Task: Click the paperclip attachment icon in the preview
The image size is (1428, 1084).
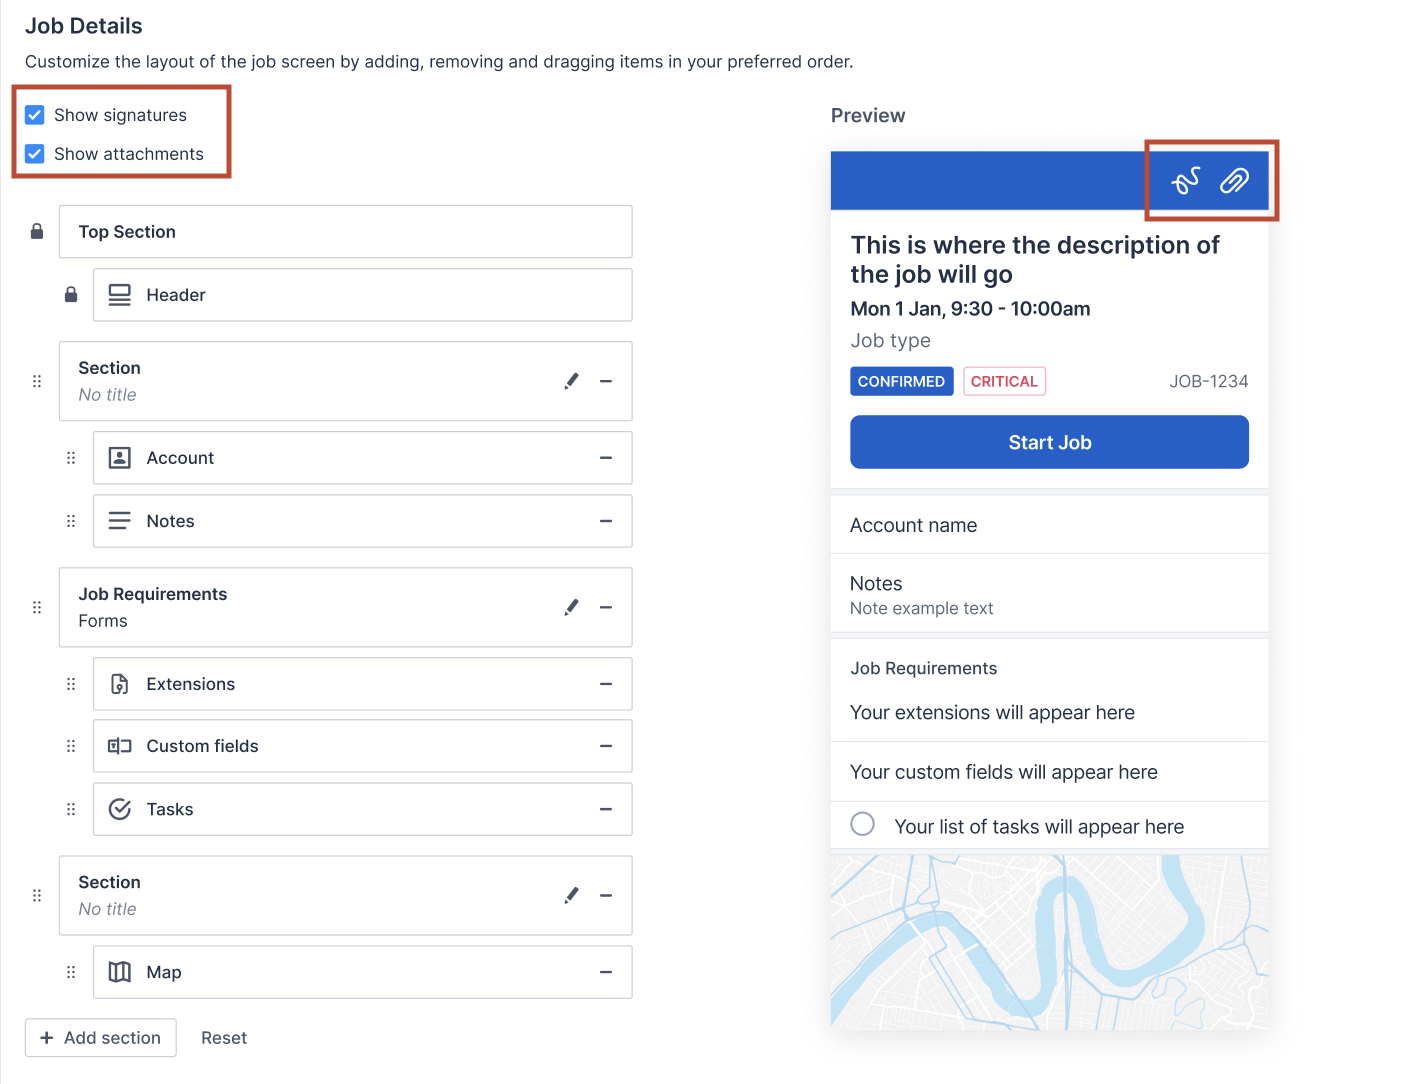Action: (x=1235, y=181)
